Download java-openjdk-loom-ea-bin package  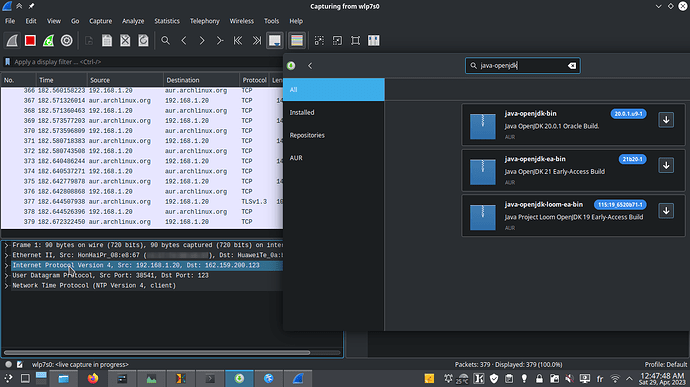tap(666, 211)
